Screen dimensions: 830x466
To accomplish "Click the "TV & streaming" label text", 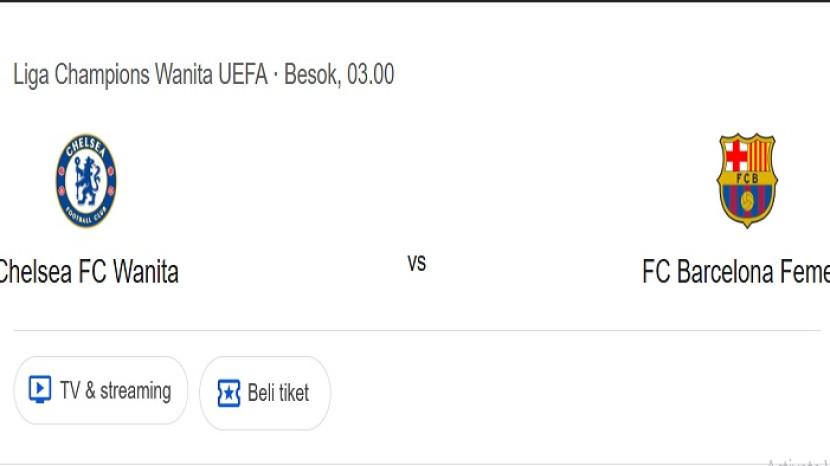I will (x=115, y=390).
